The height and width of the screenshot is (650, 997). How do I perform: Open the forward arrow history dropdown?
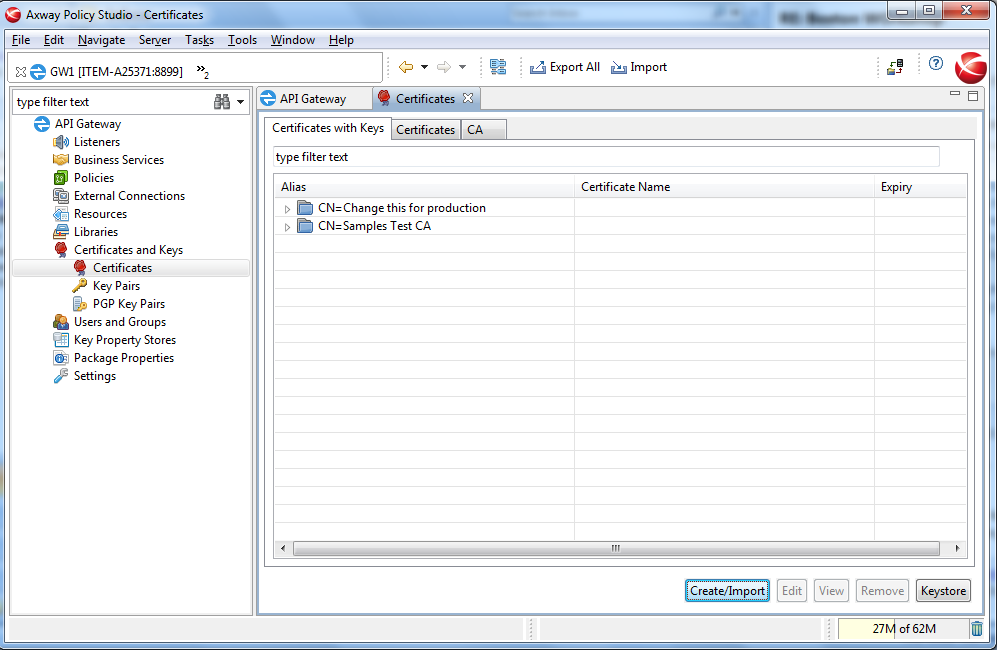tap(462, 67)
